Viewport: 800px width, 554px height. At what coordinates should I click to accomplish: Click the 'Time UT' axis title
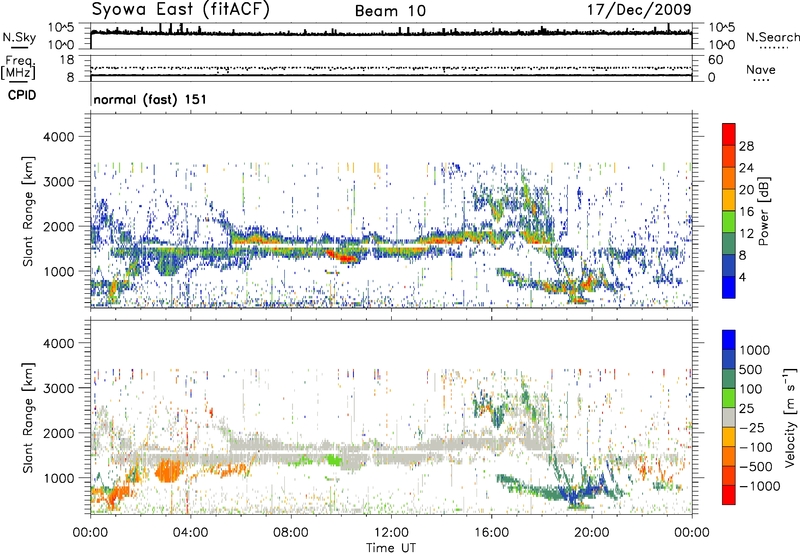[391, 548]
